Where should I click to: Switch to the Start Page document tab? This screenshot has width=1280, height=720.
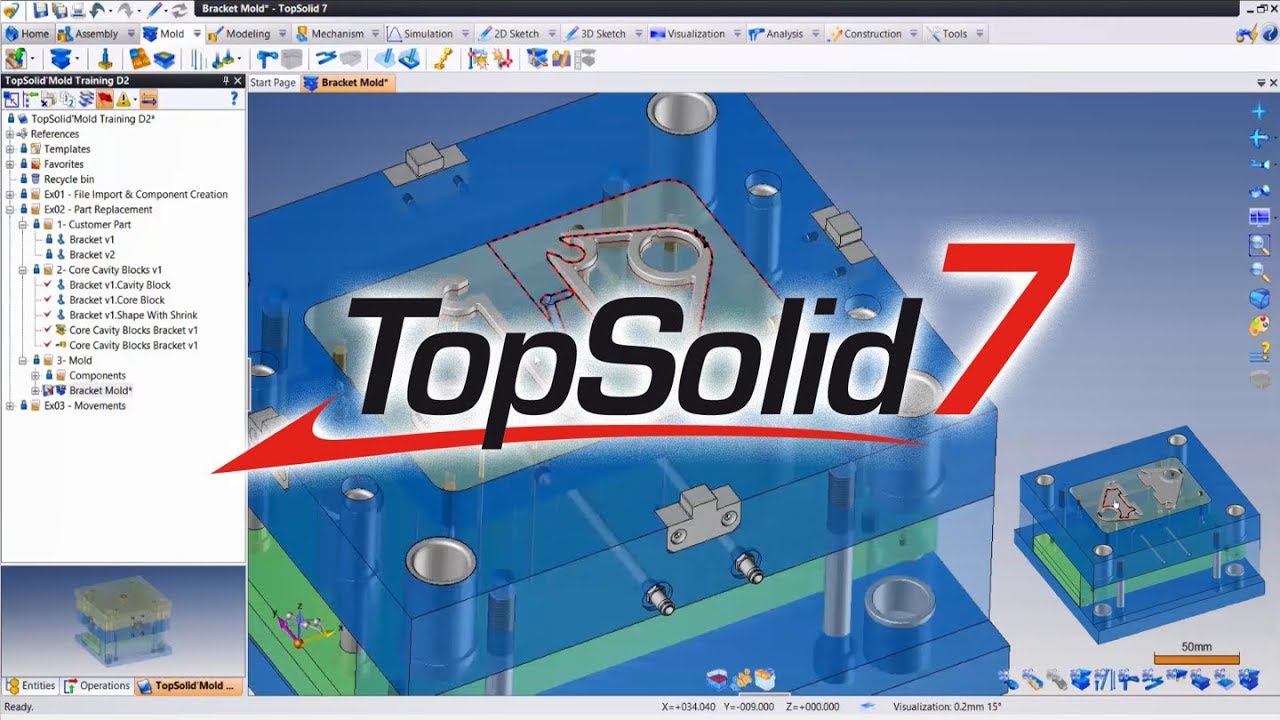[x=273, y=83]
